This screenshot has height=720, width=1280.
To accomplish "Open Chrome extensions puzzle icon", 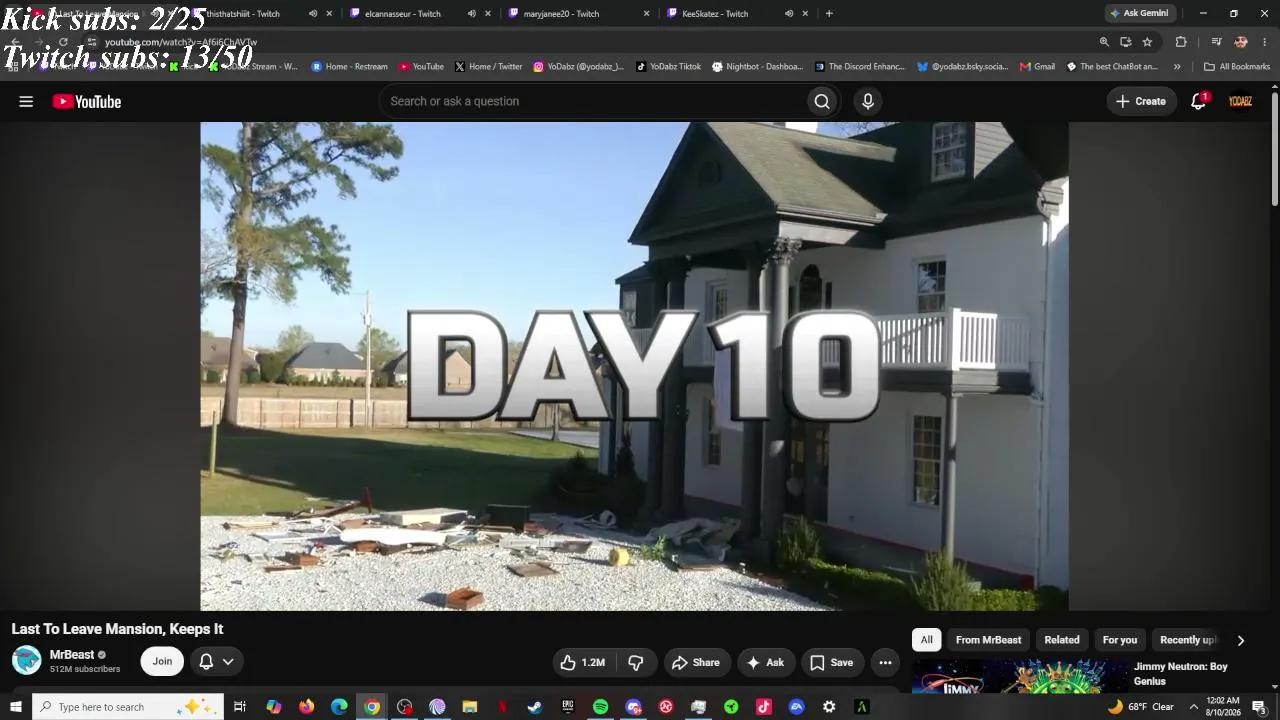I will coord(1181,42).
